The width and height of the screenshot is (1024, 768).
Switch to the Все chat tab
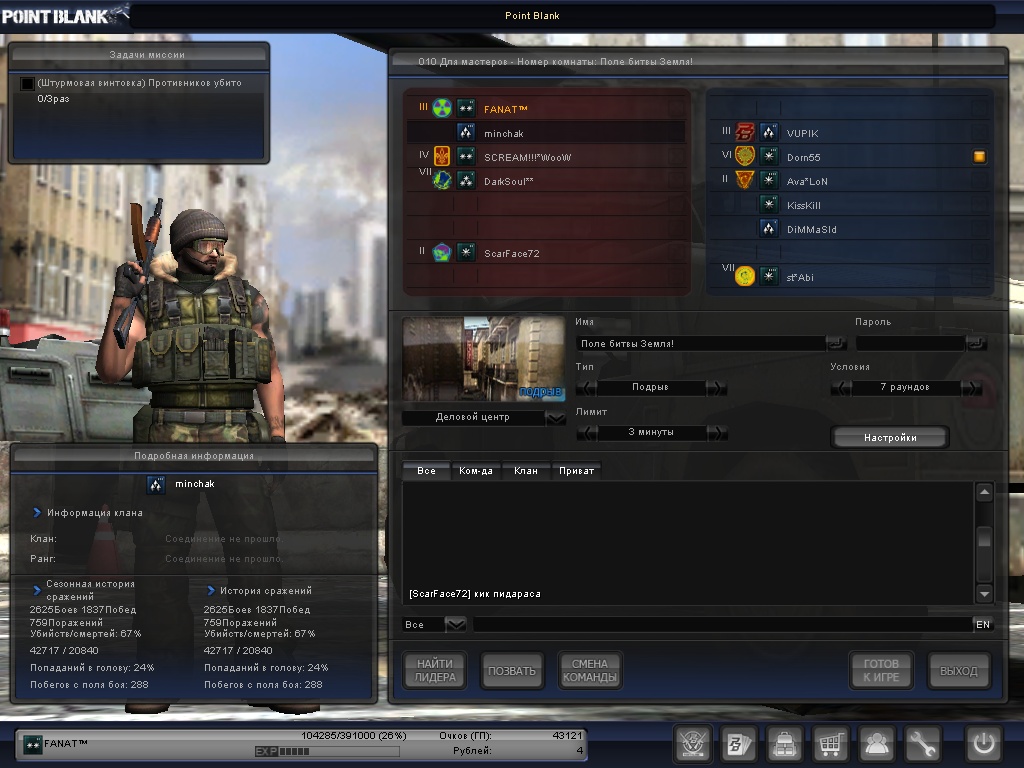coord(426,470)
